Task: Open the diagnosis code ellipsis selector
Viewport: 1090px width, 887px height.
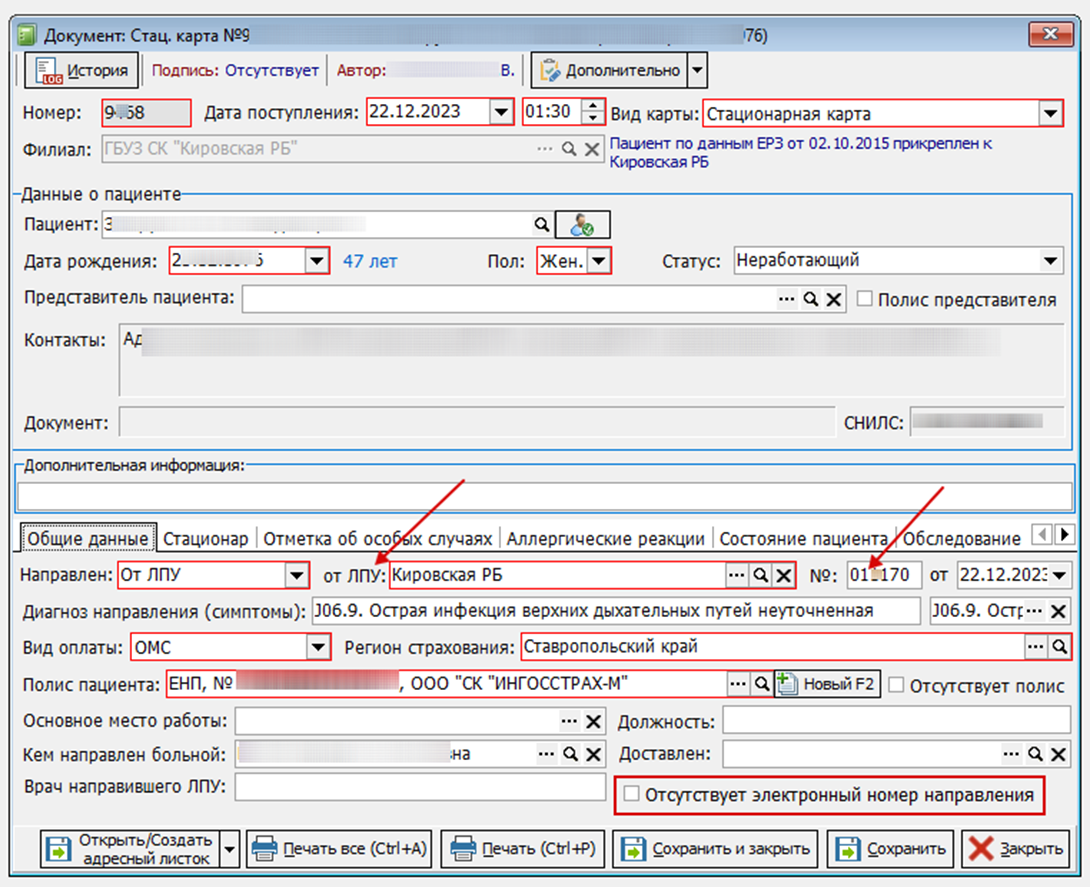Action: pyautogui.click(x=1034, y=611)
